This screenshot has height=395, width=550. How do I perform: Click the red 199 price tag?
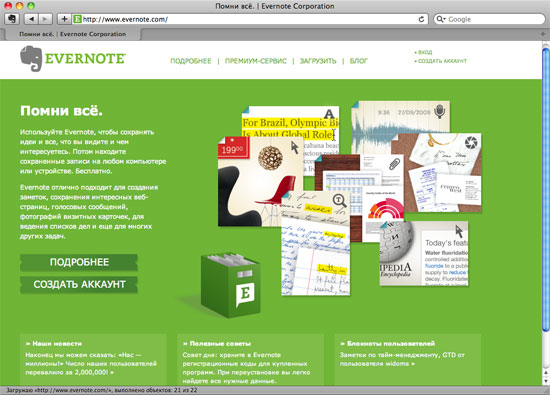coord(233,149)
